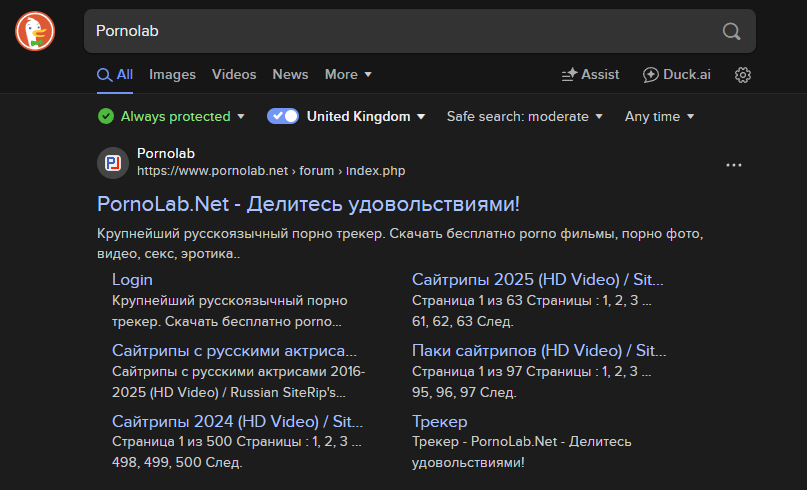Switch to the Images tab
807x490 pixels.
click(172, 75)
